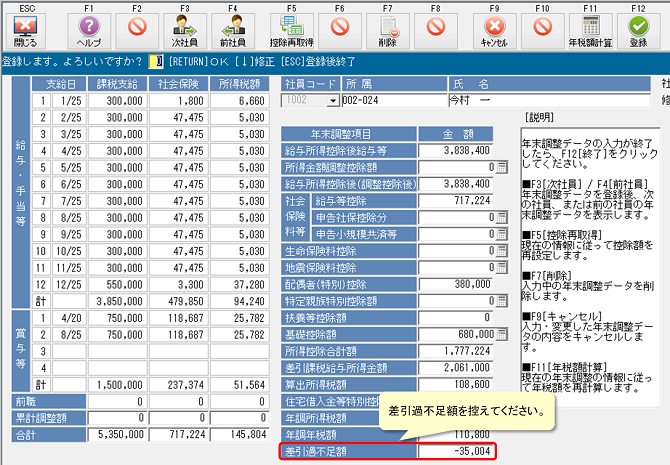Click the 登録 register icon

(x=638, y=30)
